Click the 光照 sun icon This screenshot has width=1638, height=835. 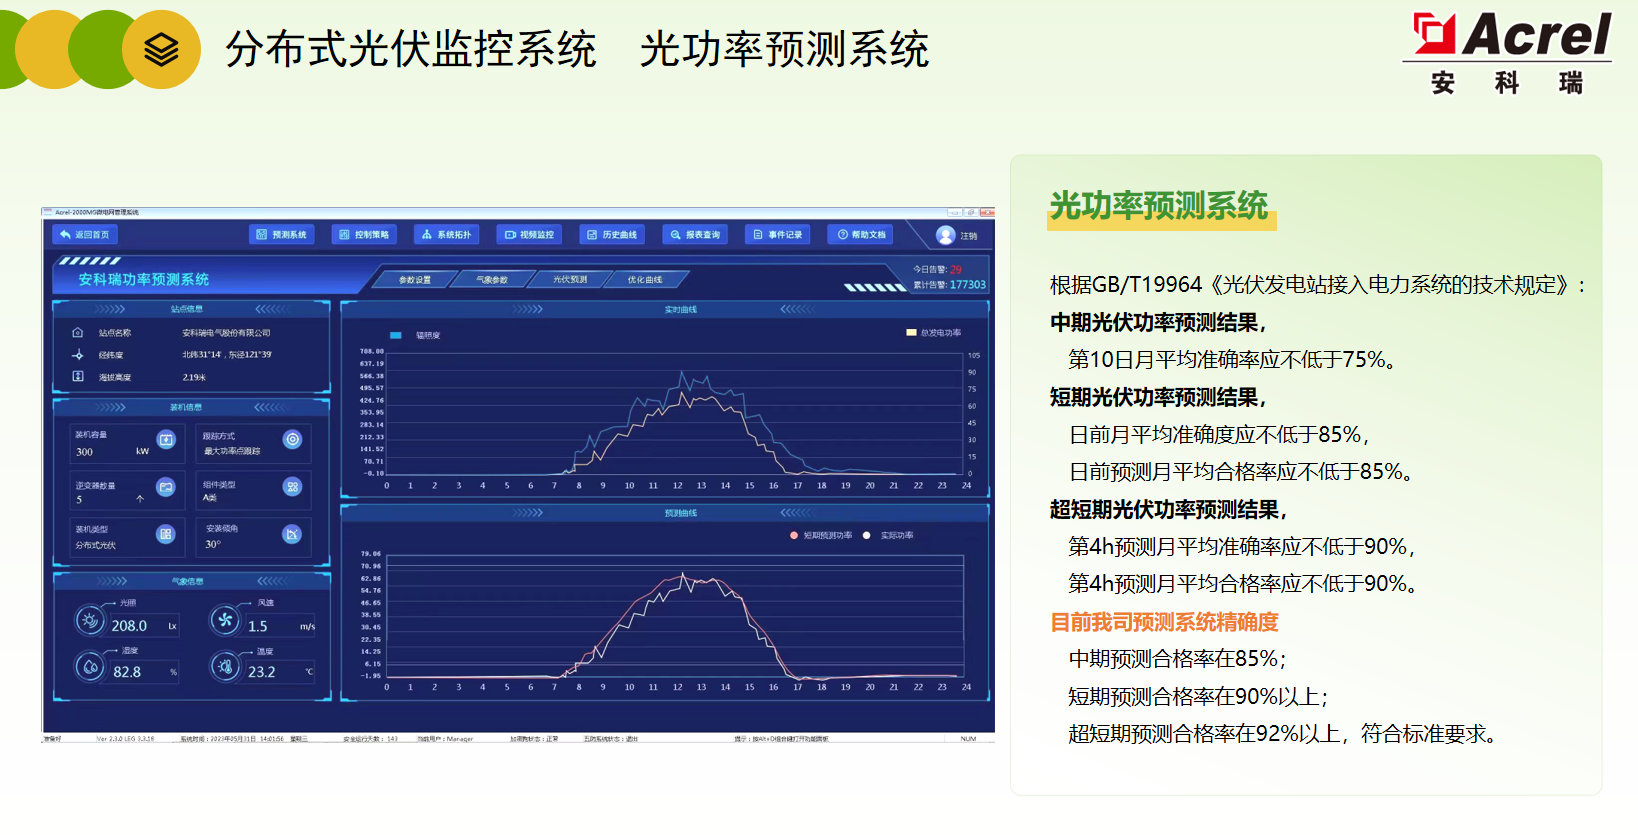click(90, 621)
